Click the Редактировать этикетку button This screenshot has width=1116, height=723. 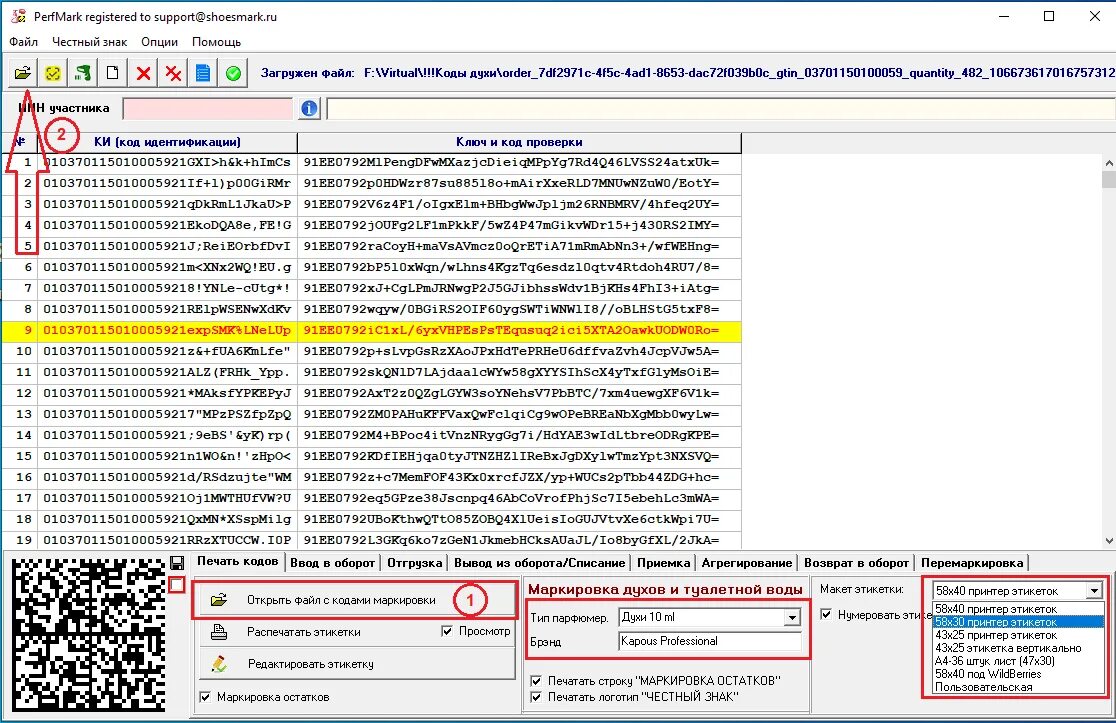tap(357, 664)
